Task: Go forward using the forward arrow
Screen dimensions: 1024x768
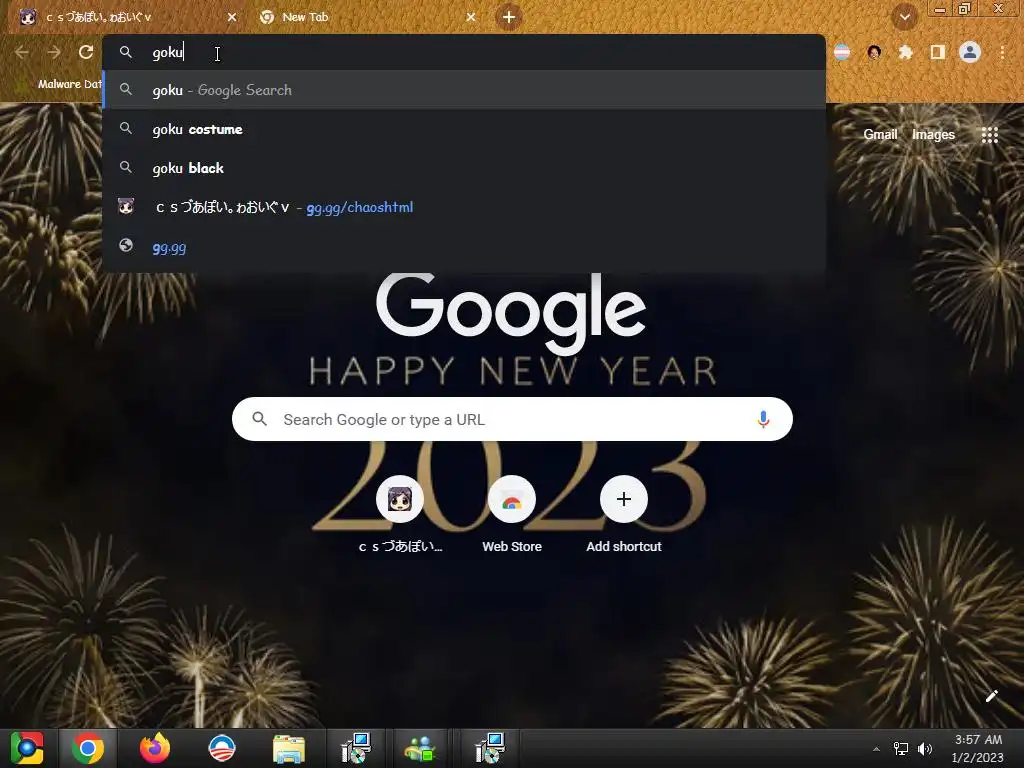Action: 54,52
